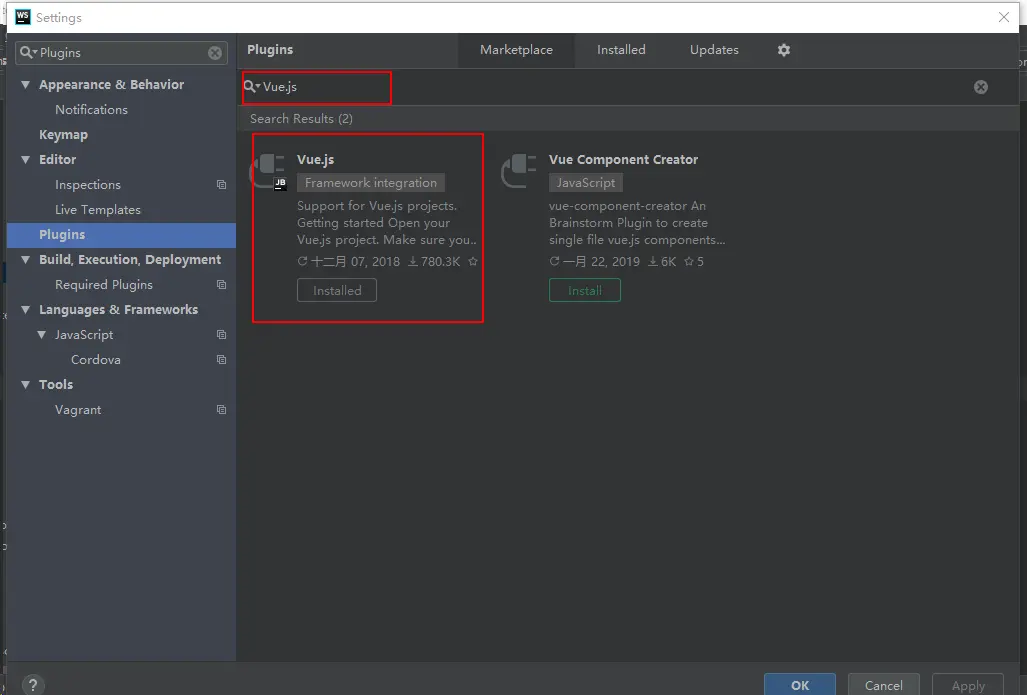Image resolution: width=1027 pixels, height=695 pixels.
Task: Collapse the Build, Execution, Deployment section
Action: (x=26, y=260)
